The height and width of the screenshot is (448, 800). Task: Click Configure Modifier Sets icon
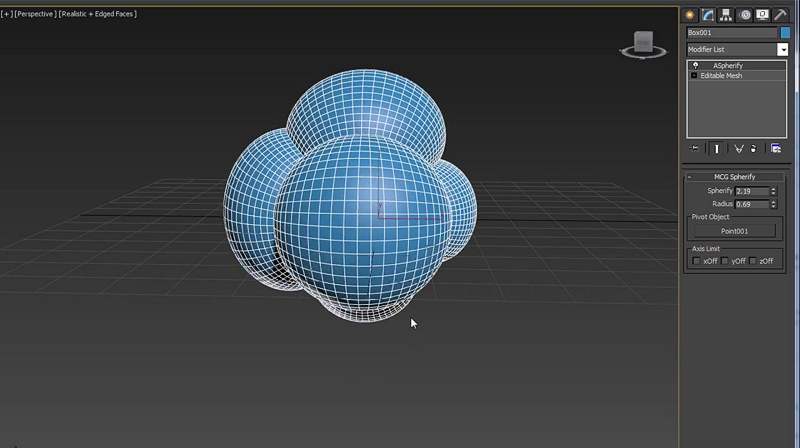776,148
